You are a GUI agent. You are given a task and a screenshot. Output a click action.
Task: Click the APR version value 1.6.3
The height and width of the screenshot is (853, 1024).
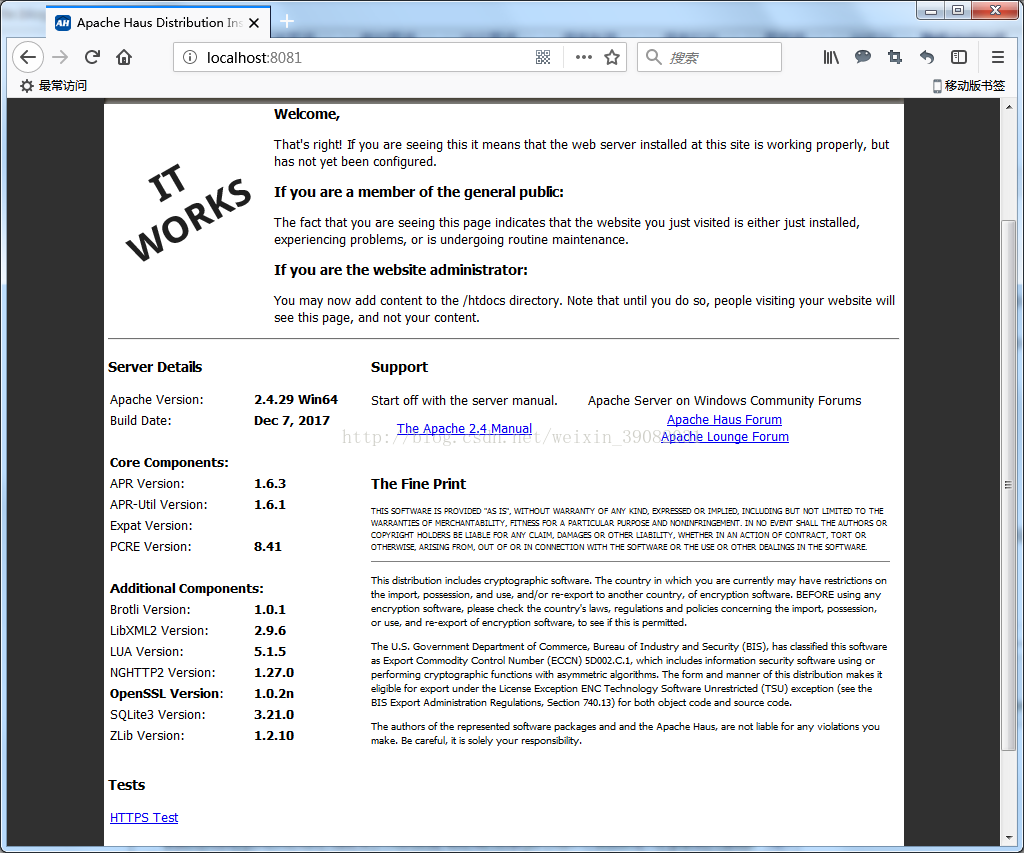(x=270, y=484)
